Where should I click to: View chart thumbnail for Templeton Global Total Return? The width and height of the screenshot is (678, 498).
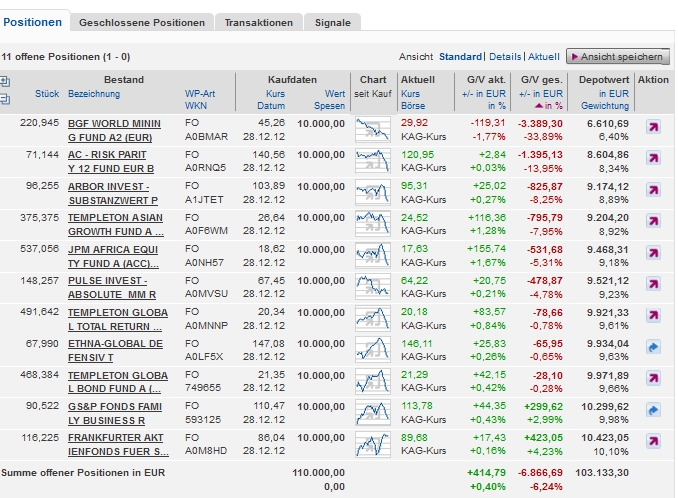[x=373, y=318]
